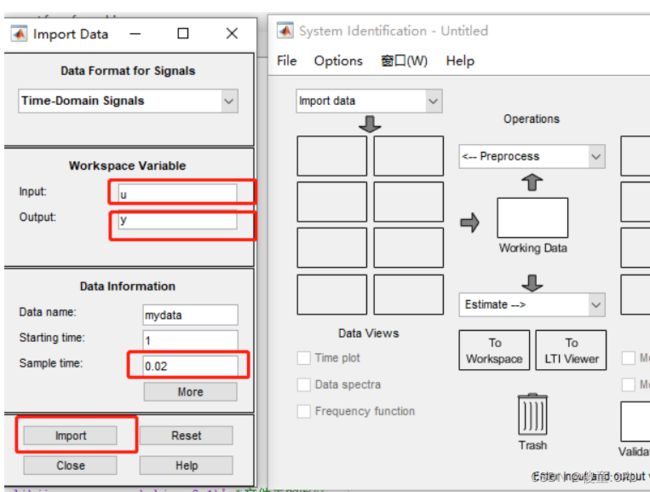Click the Close button in Import Data
This screenshot has width=650, height=492.
pyautogui.click(x=70, y=465)
